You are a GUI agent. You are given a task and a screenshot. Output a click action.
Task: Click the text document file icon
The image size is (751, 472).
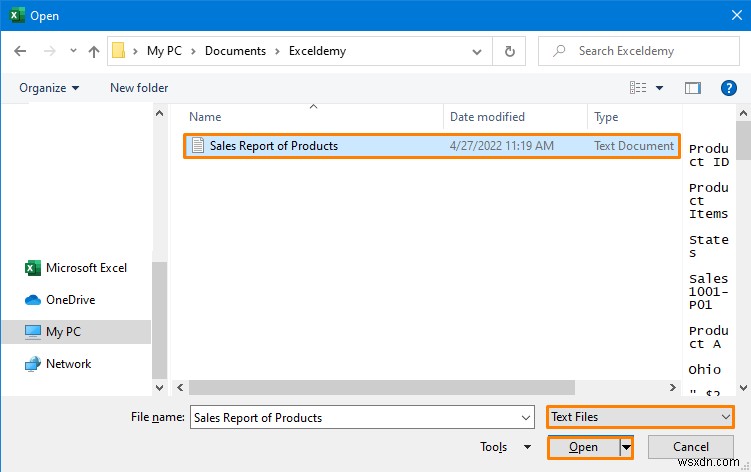pyautogui.click(x=198, y=145)
